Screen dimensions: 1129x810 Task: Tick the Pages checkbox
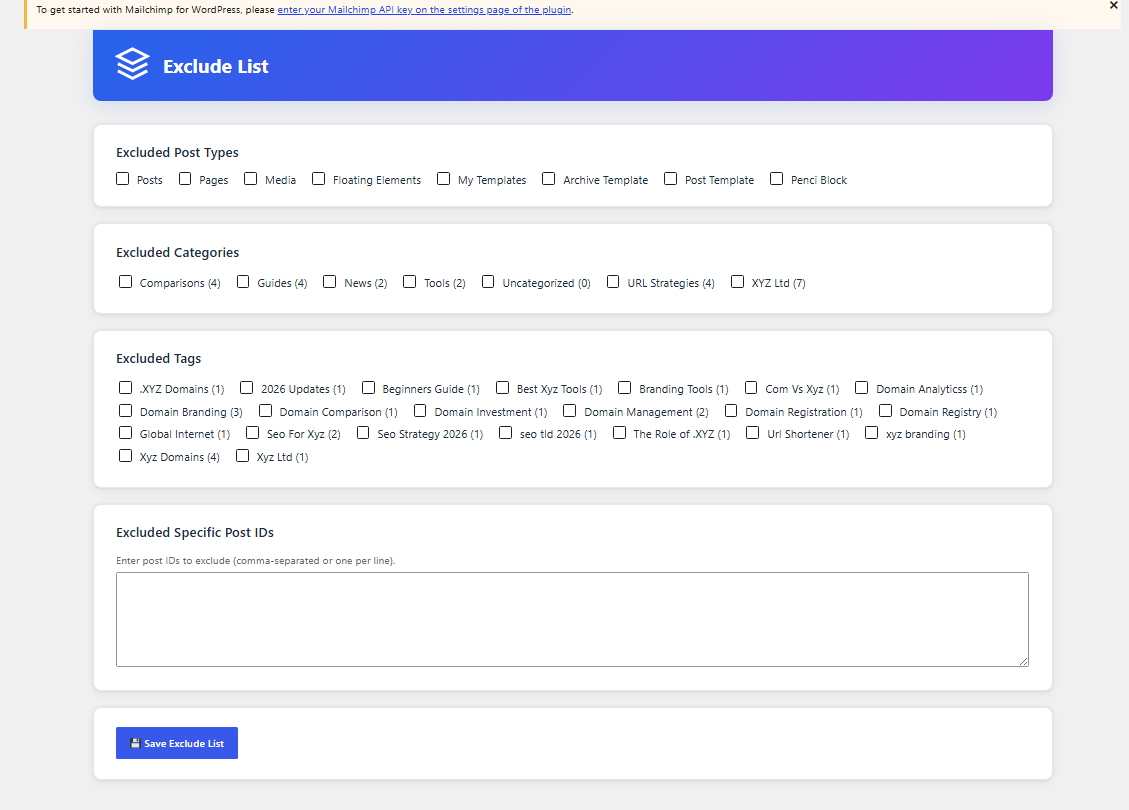click(x=185, y=179)
